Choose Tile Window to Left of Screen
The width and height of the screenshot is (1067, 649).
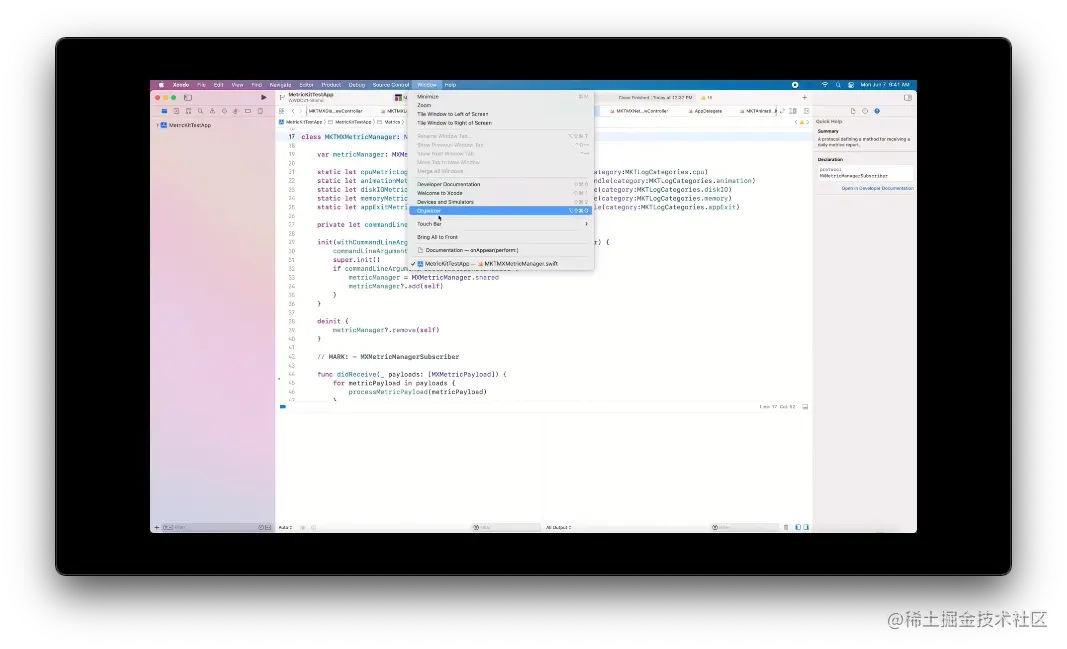pos(500,114)
